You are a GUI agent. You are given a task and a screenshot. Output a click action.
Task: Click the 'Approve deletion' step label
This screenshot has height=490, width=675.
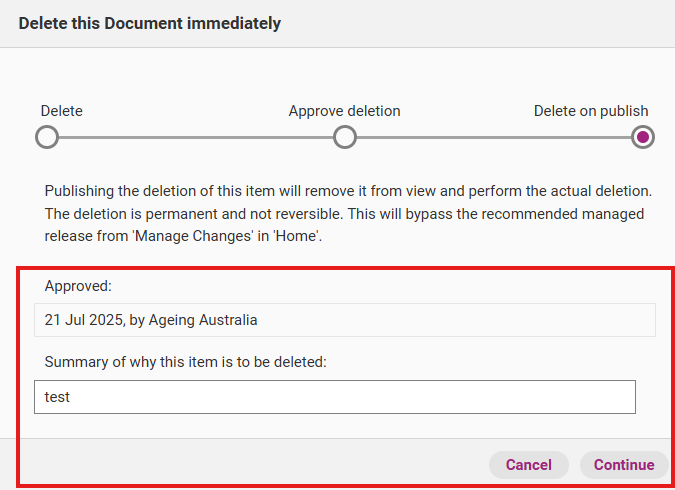(x=344, y=111)
